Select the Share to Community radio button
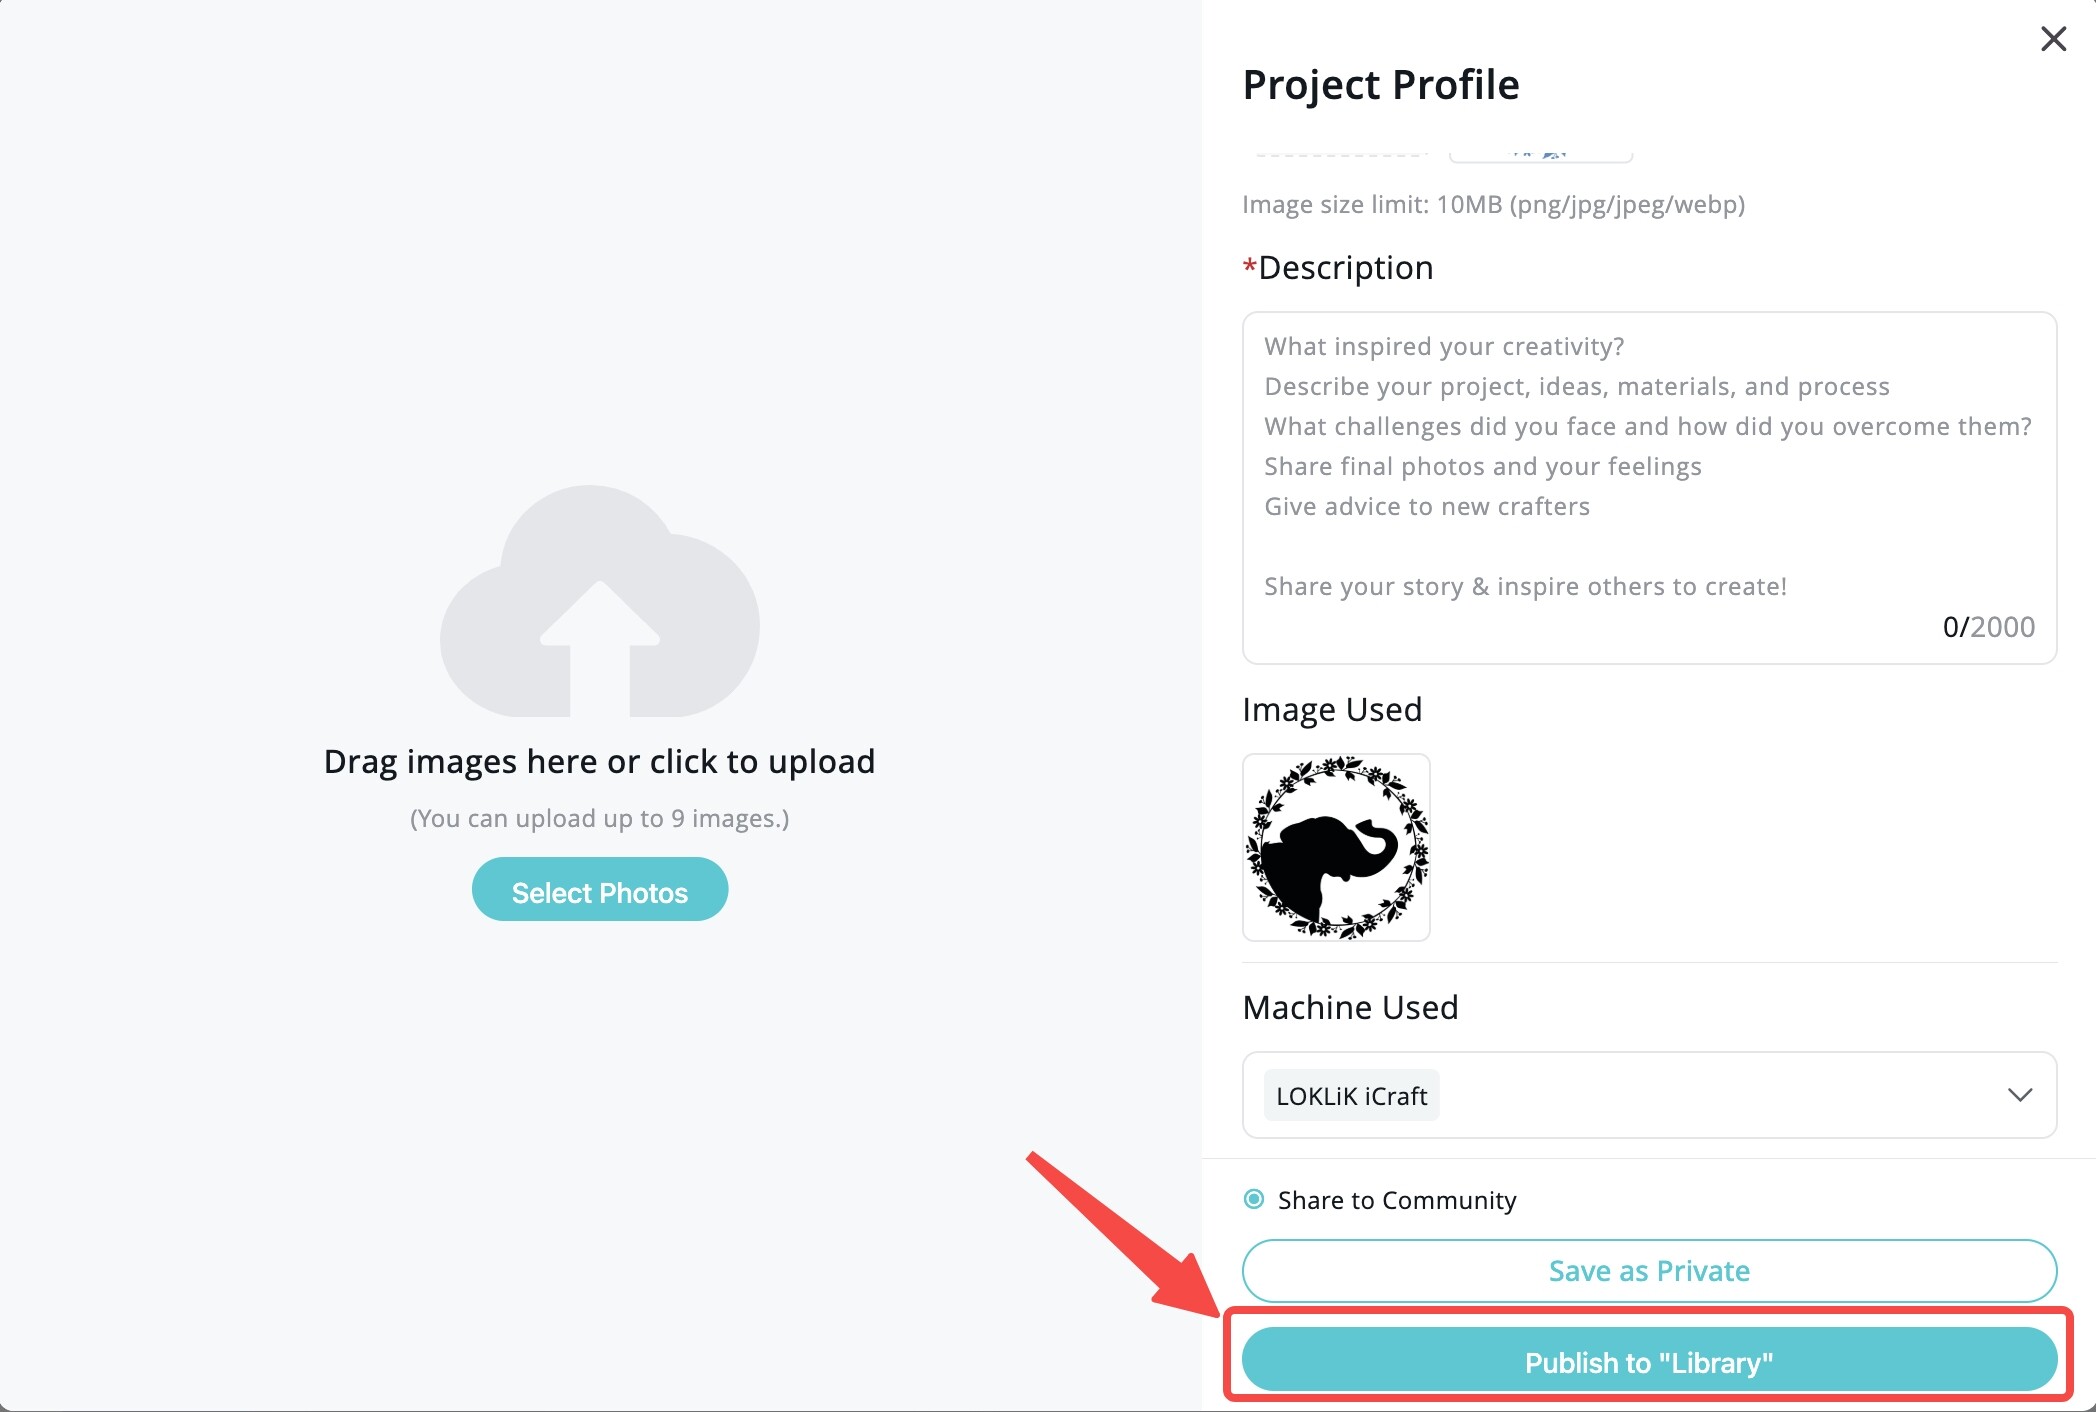 point(1254,1199)
